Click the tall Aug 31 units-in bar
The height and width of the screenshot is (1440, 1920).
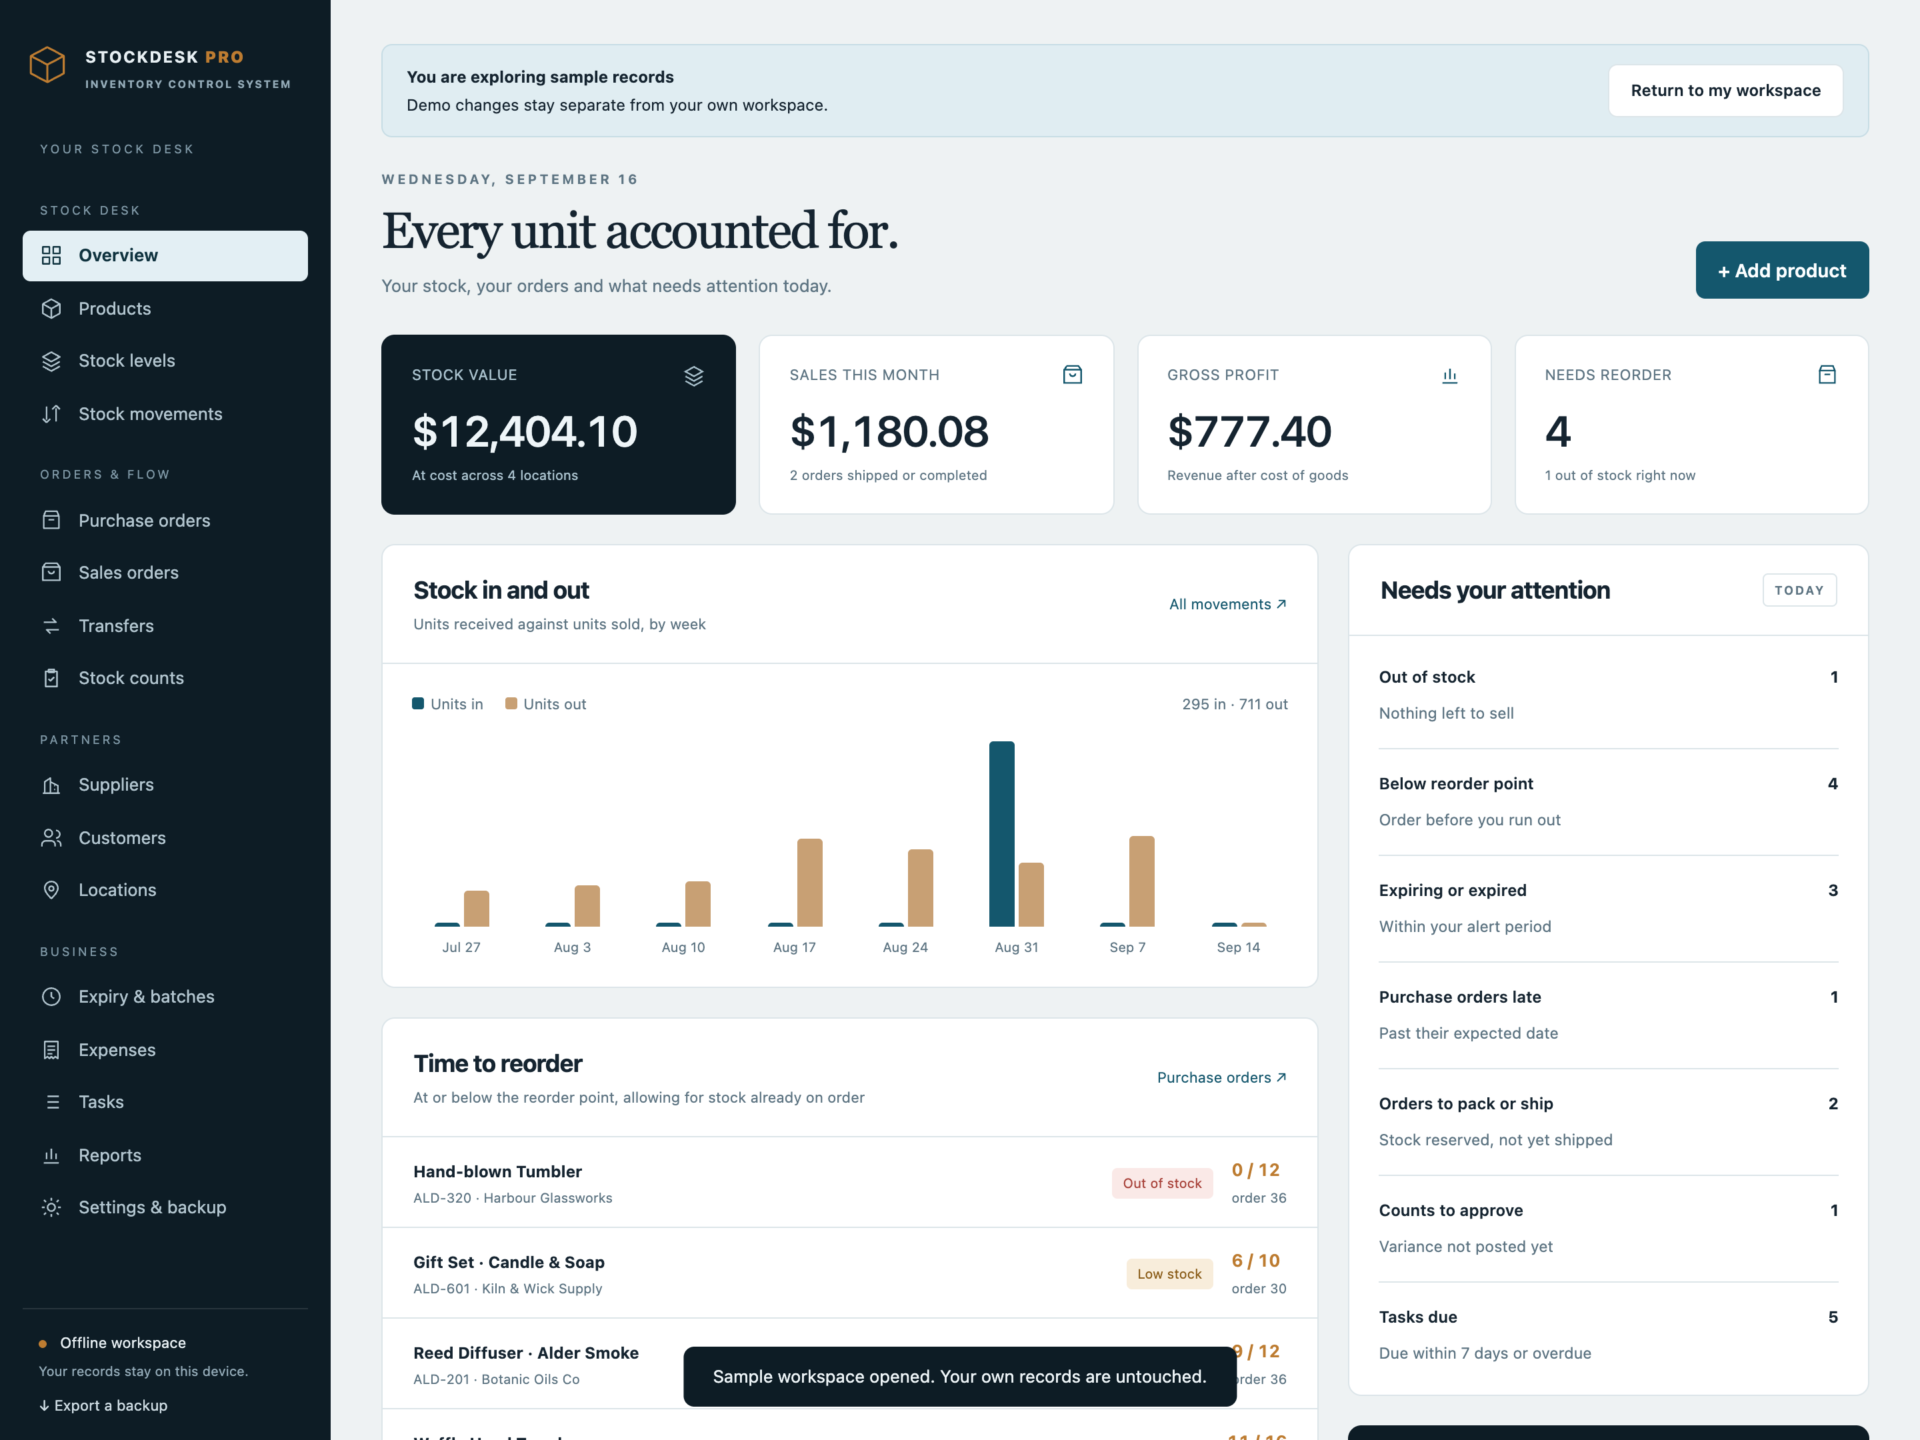click(x=1001, y=834)
